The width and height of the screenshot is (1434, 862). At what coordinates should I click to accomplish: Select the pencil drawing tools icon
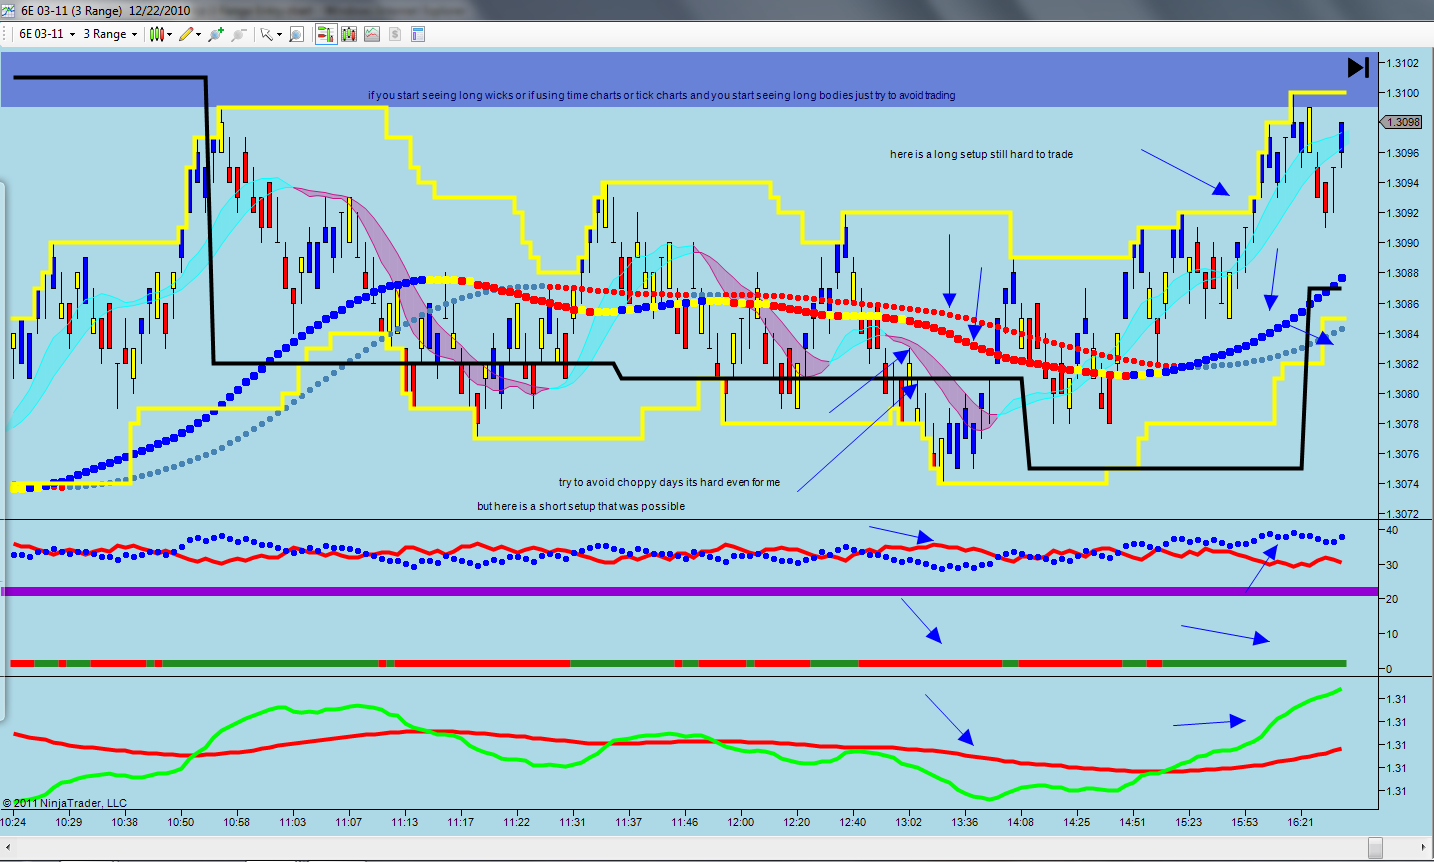(x=186, y=34)
